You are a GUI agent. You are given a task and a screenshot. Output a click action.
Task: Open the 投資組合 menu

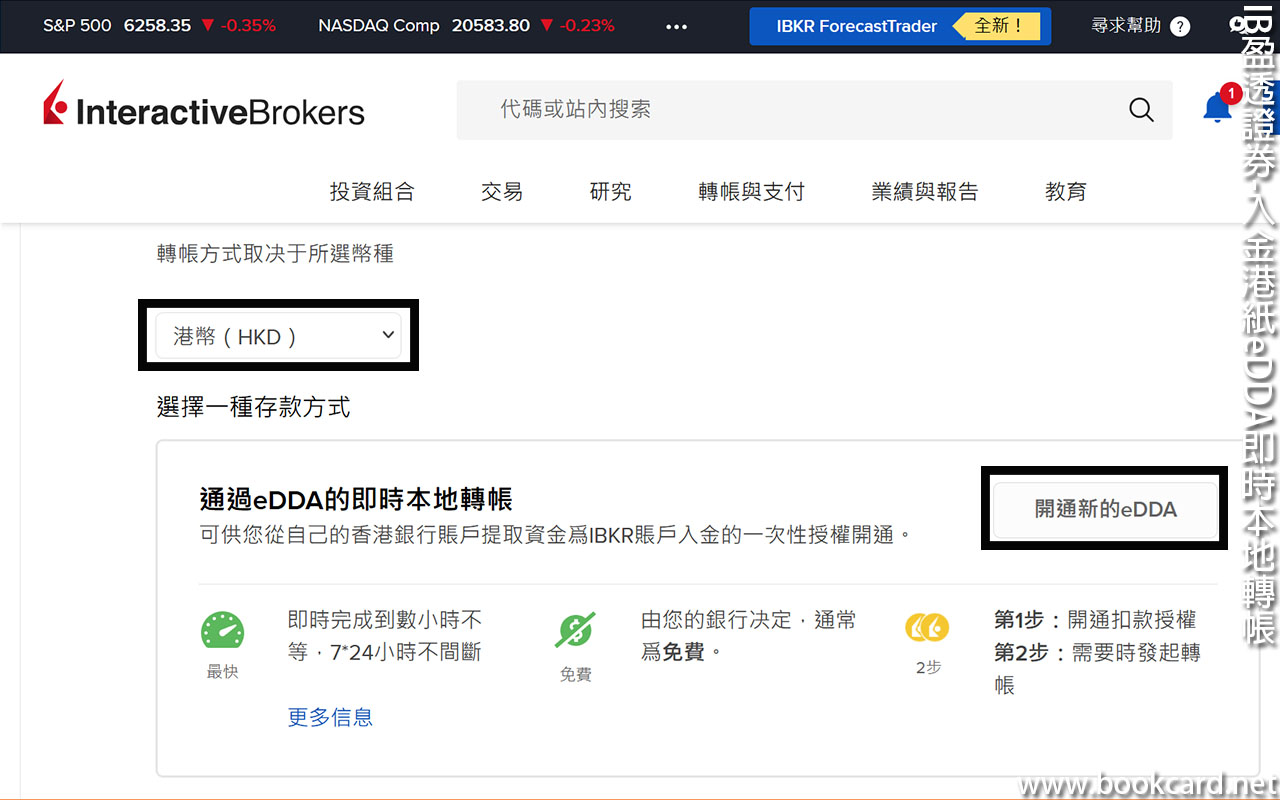tap(372, 192)
